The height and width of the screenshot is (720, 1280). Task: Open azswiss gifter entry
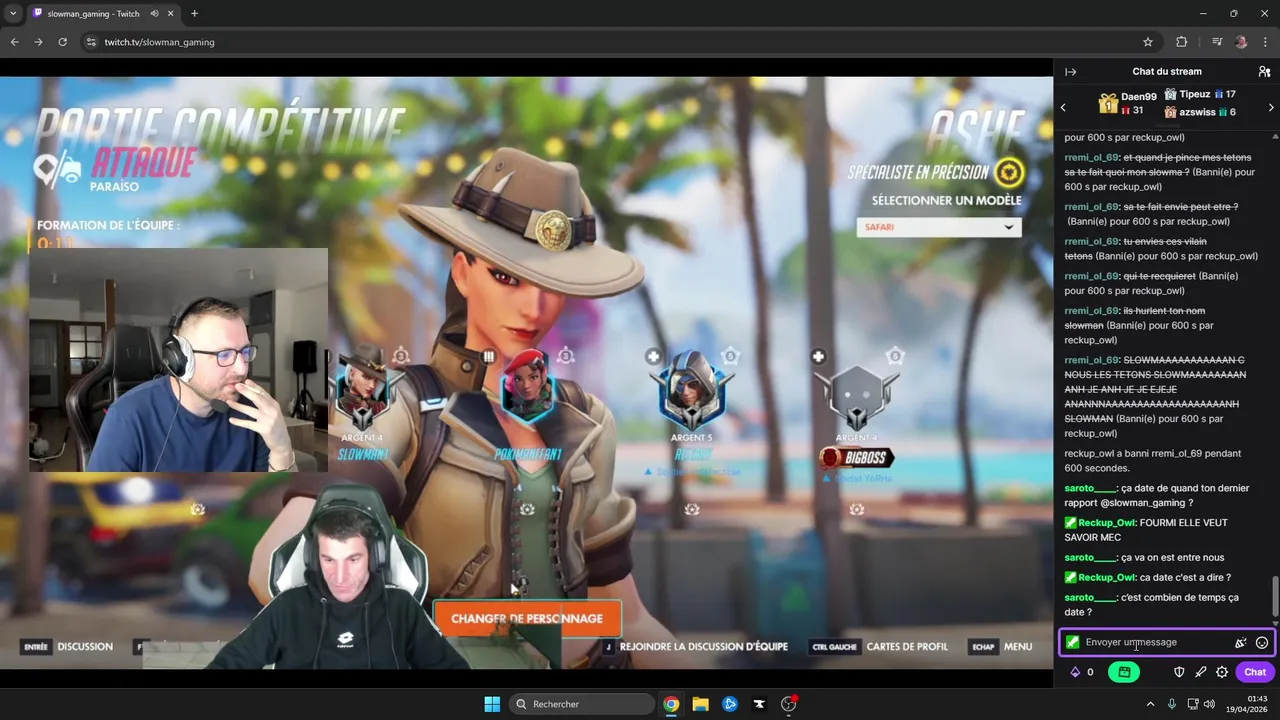1200,112
